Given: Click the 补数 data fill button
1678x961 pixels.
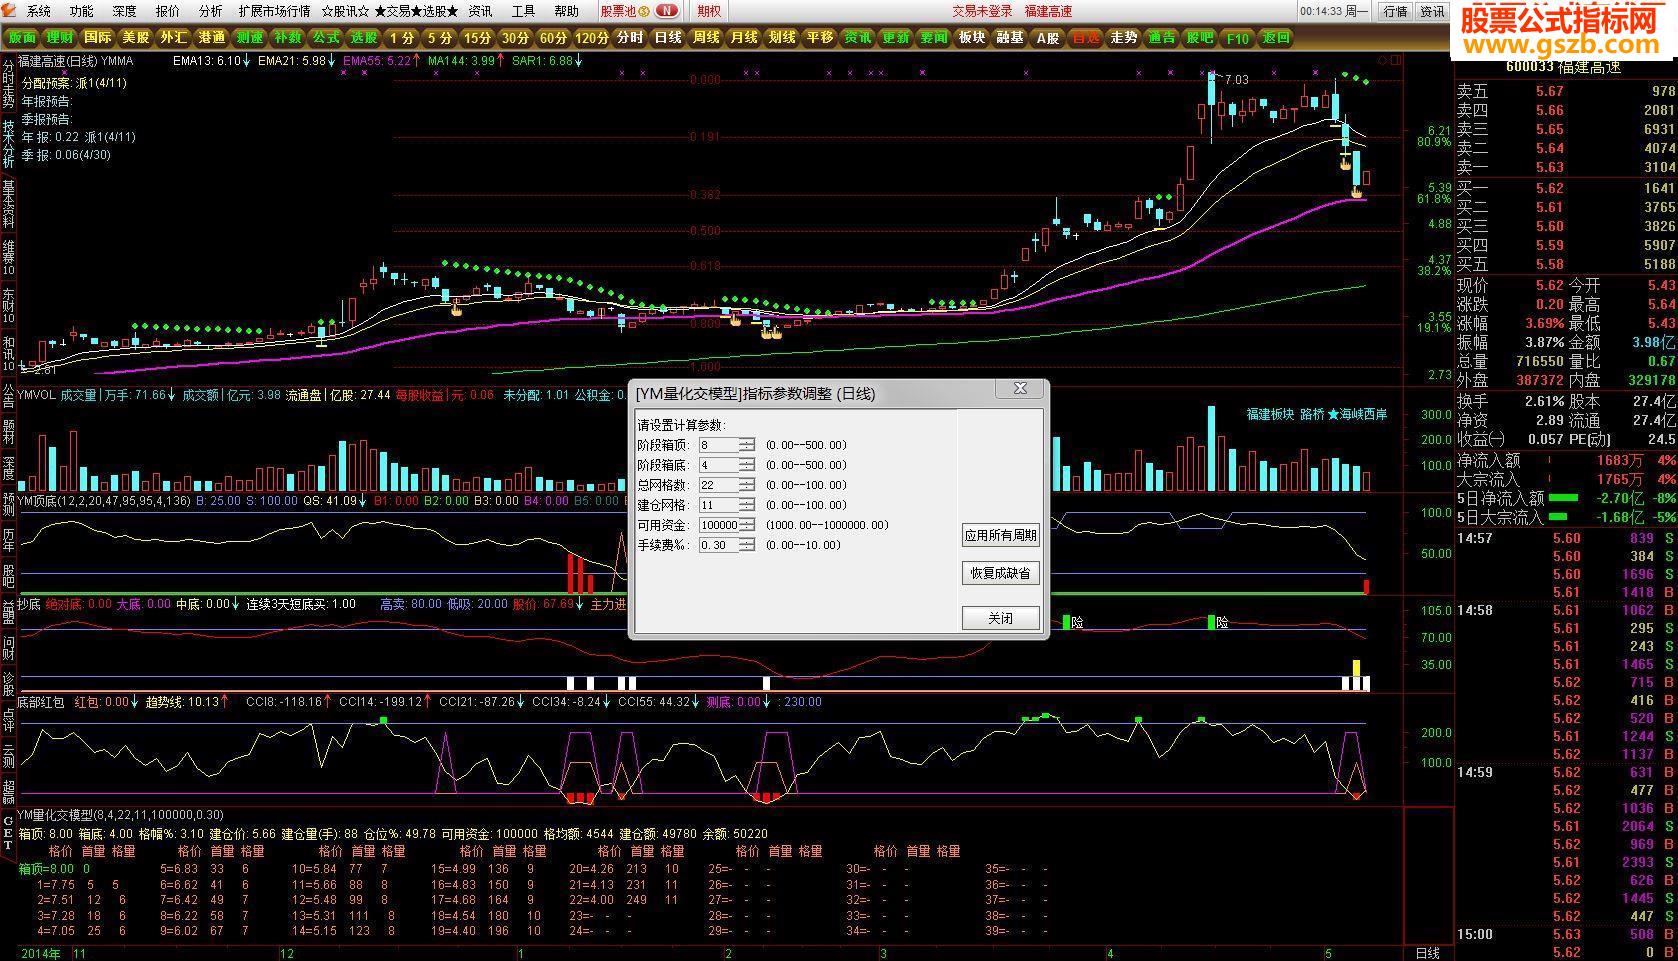Looking at the screenshot, I should pos(288,38).
